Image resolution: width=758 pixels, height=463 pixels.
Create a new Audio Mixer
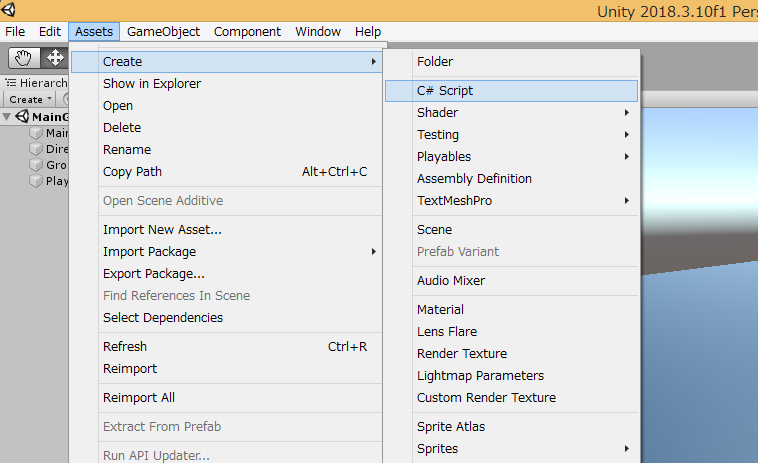click(x=511, y=281)
